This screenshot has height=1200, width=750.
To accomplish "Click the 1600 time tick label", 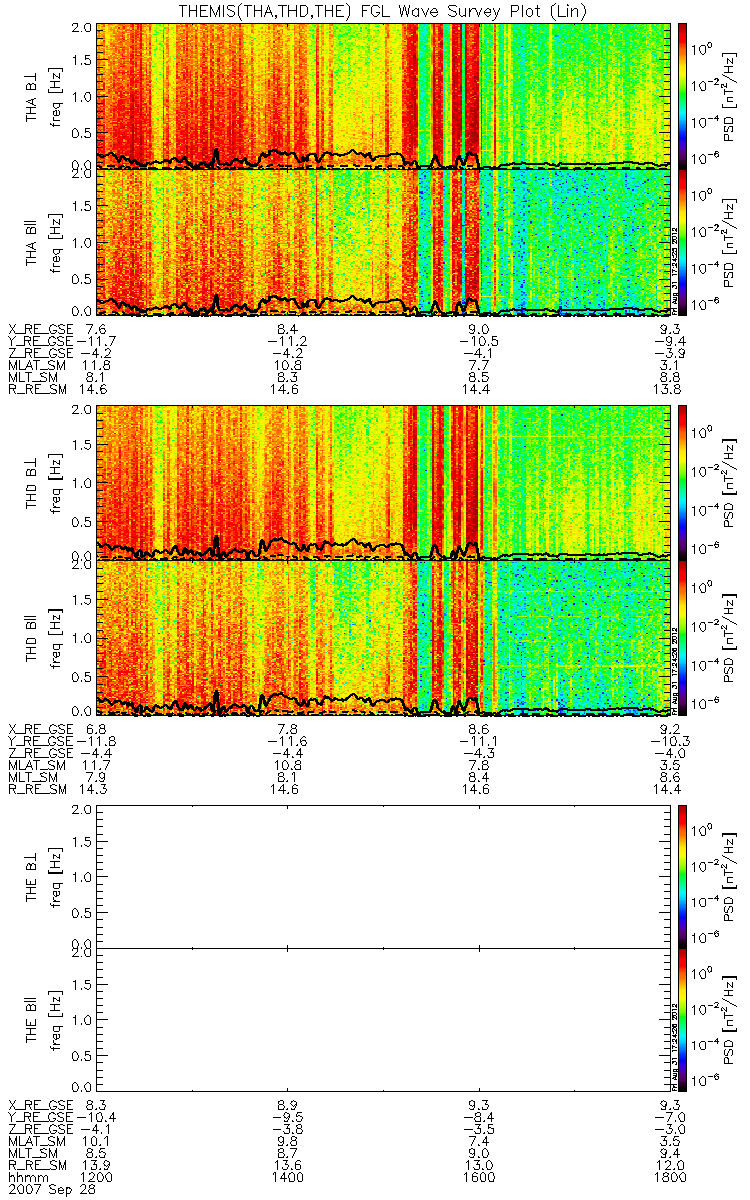I will pos(479,1180).
